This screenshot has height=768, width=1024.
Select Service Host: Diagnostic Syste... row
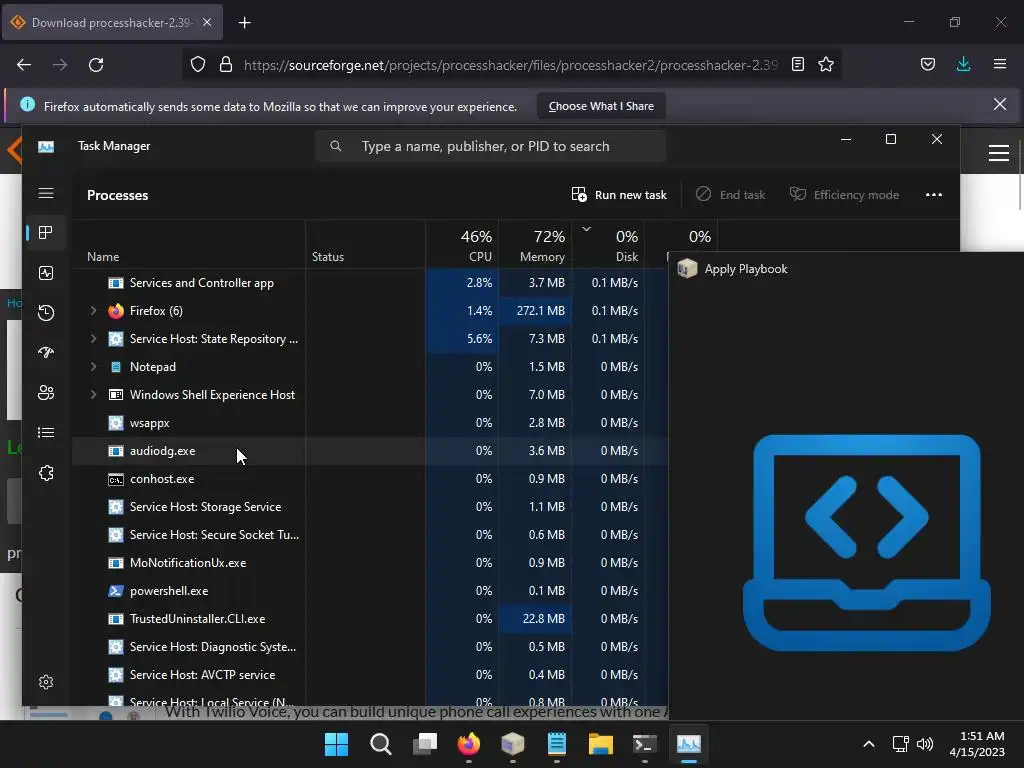pos(370,647)
